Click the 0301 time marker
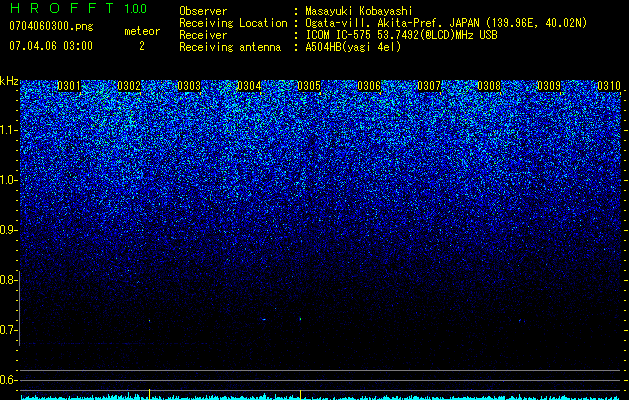 tap(69, 86)
